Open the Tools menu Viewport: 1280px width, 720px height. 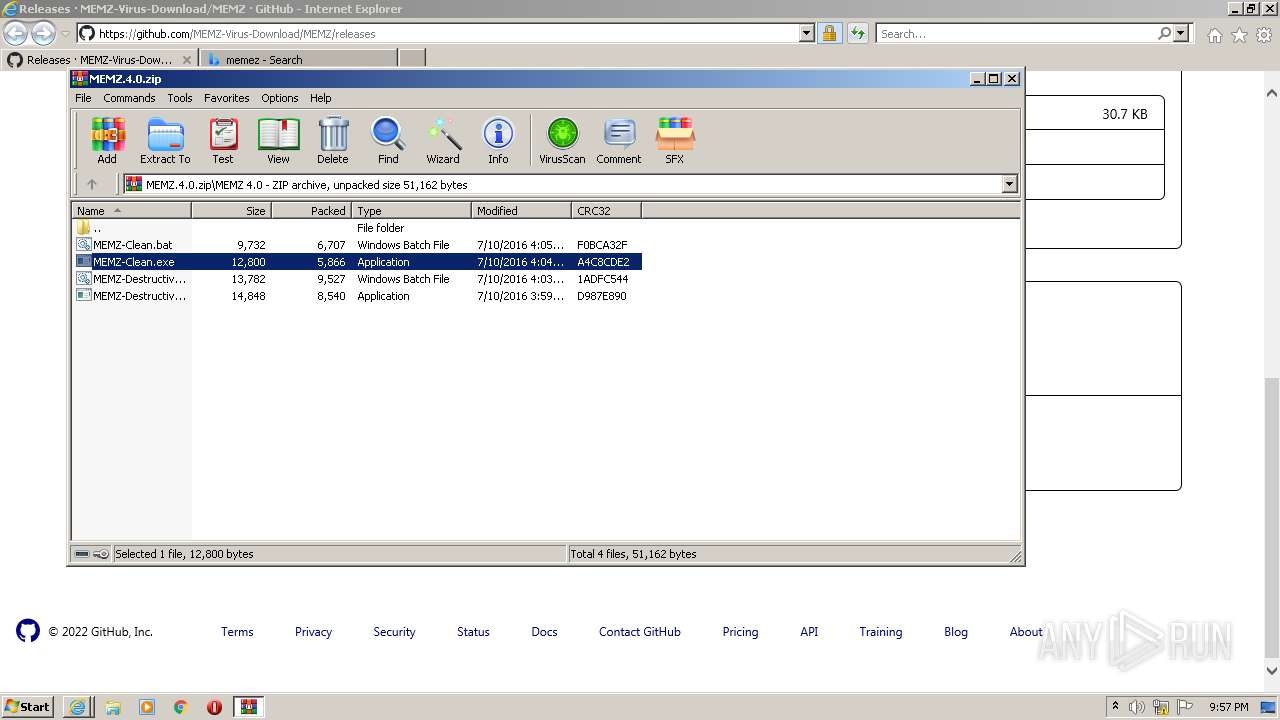(180, 98)
